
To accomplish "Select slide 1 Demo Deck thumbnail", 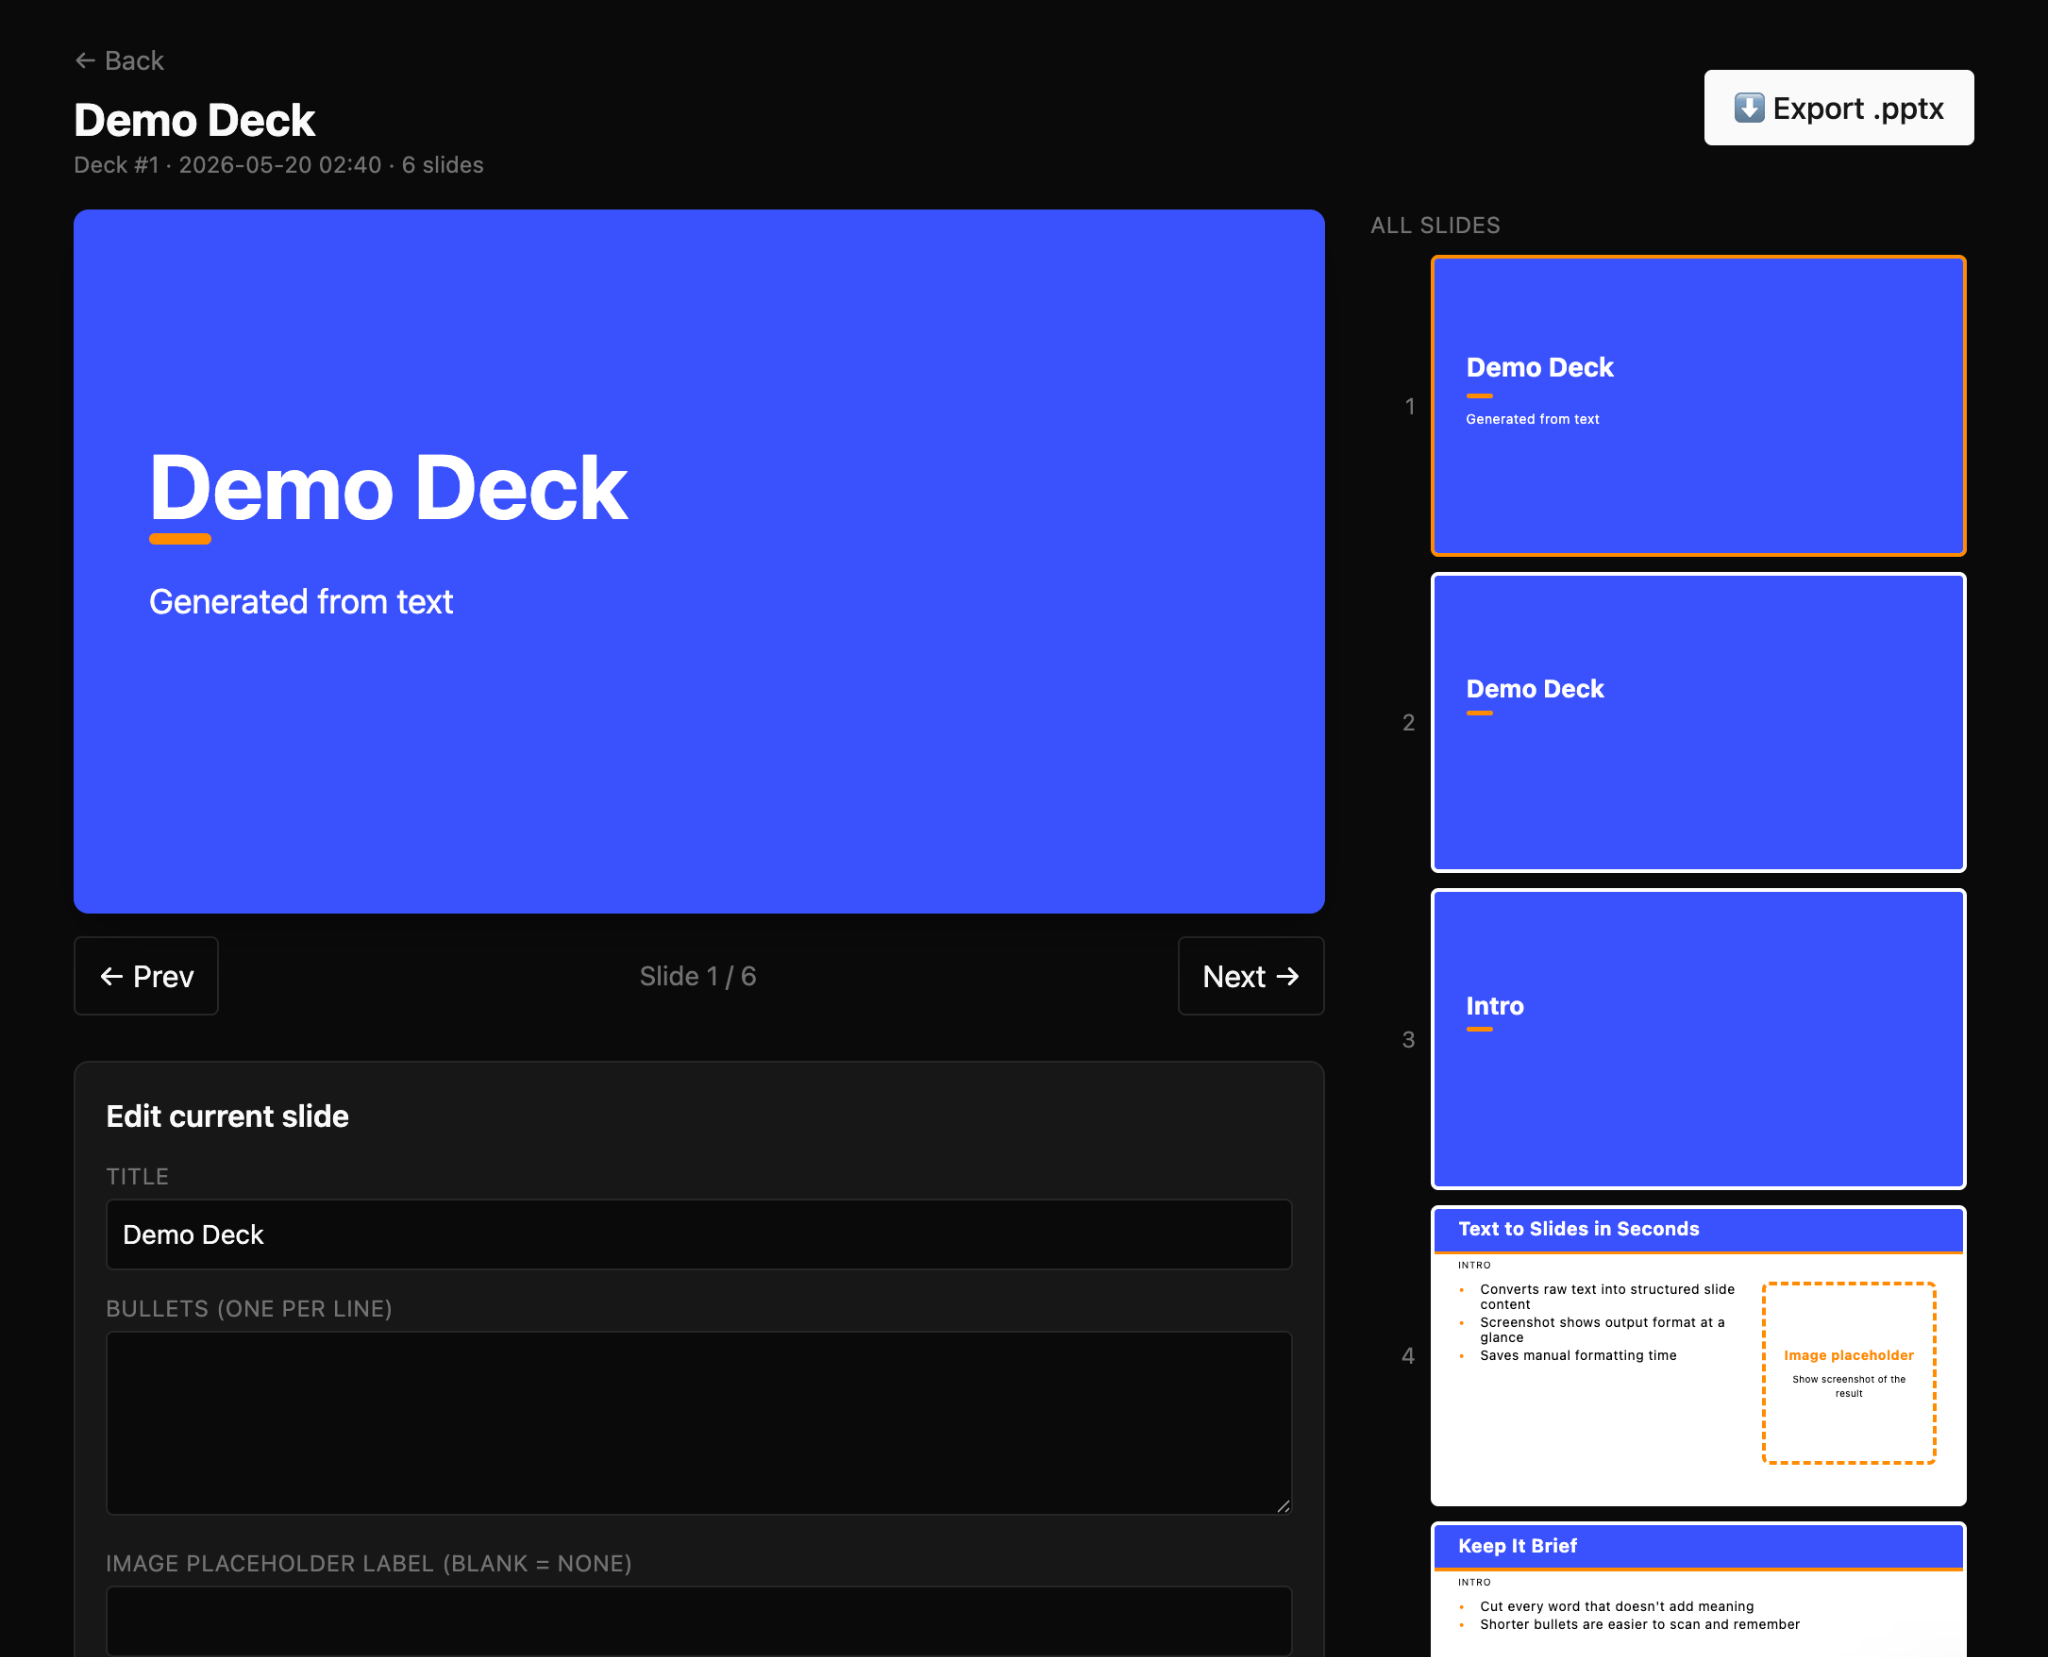I will point(1698,406).
